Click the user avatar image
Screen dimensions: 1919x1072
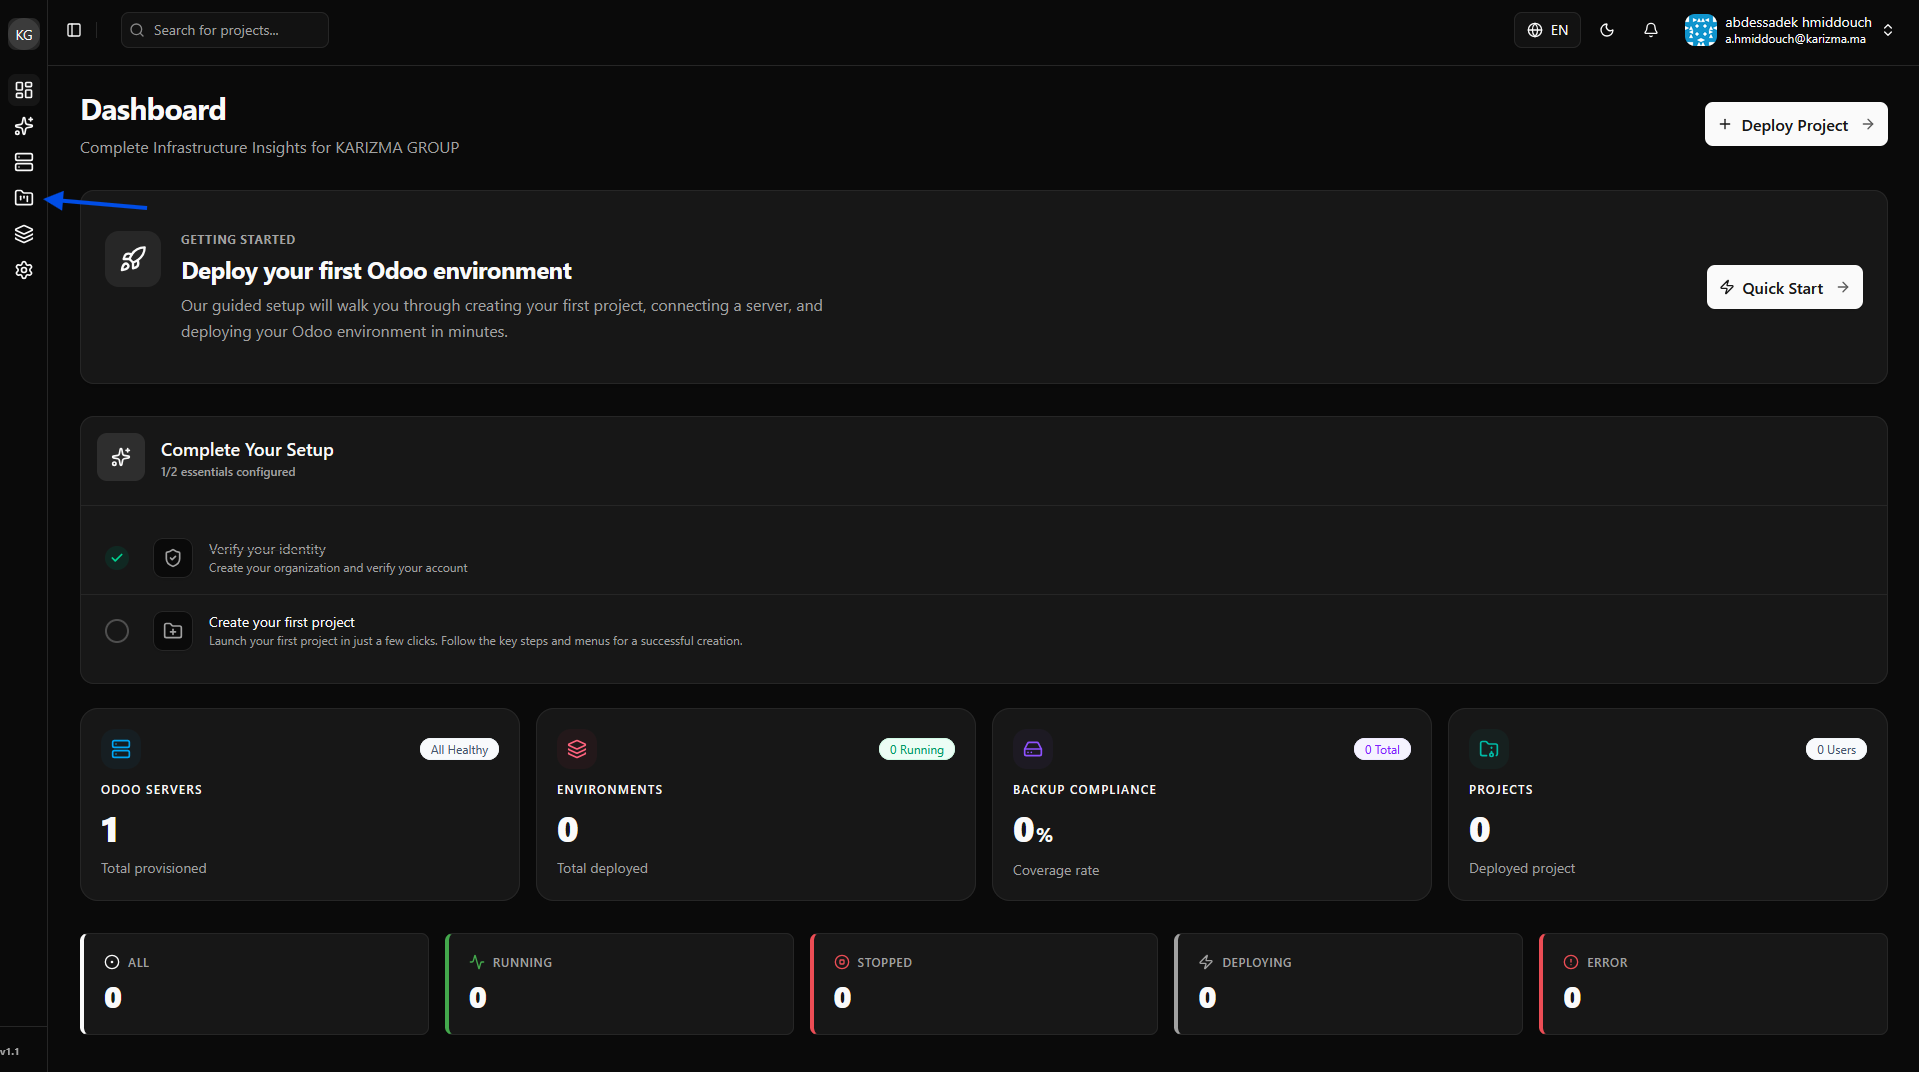click(x=1701, y=30)
